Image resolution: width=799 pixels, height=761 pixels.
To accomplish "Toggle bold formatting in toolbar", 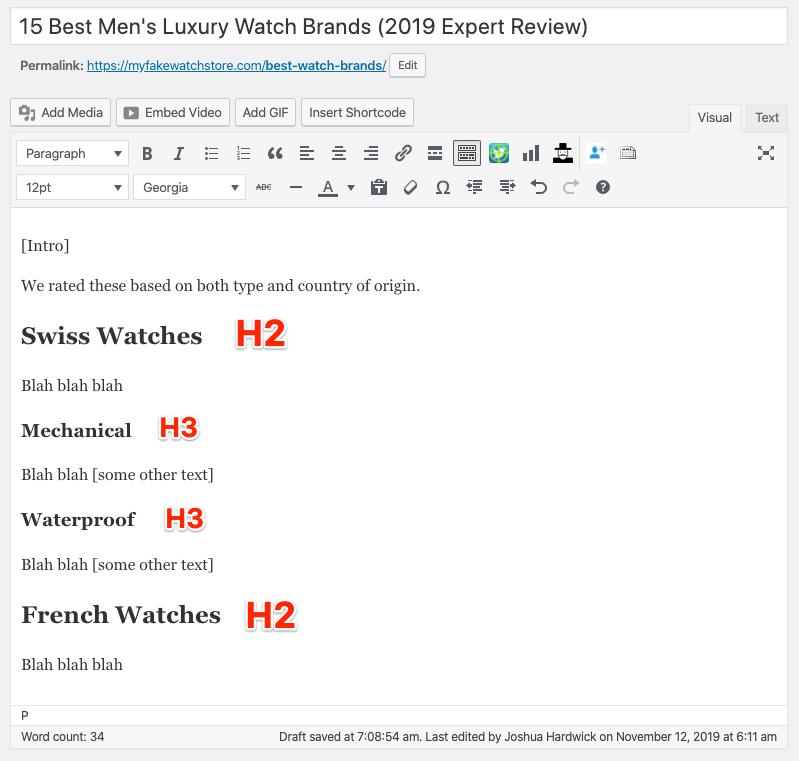I will click(147, 153).
